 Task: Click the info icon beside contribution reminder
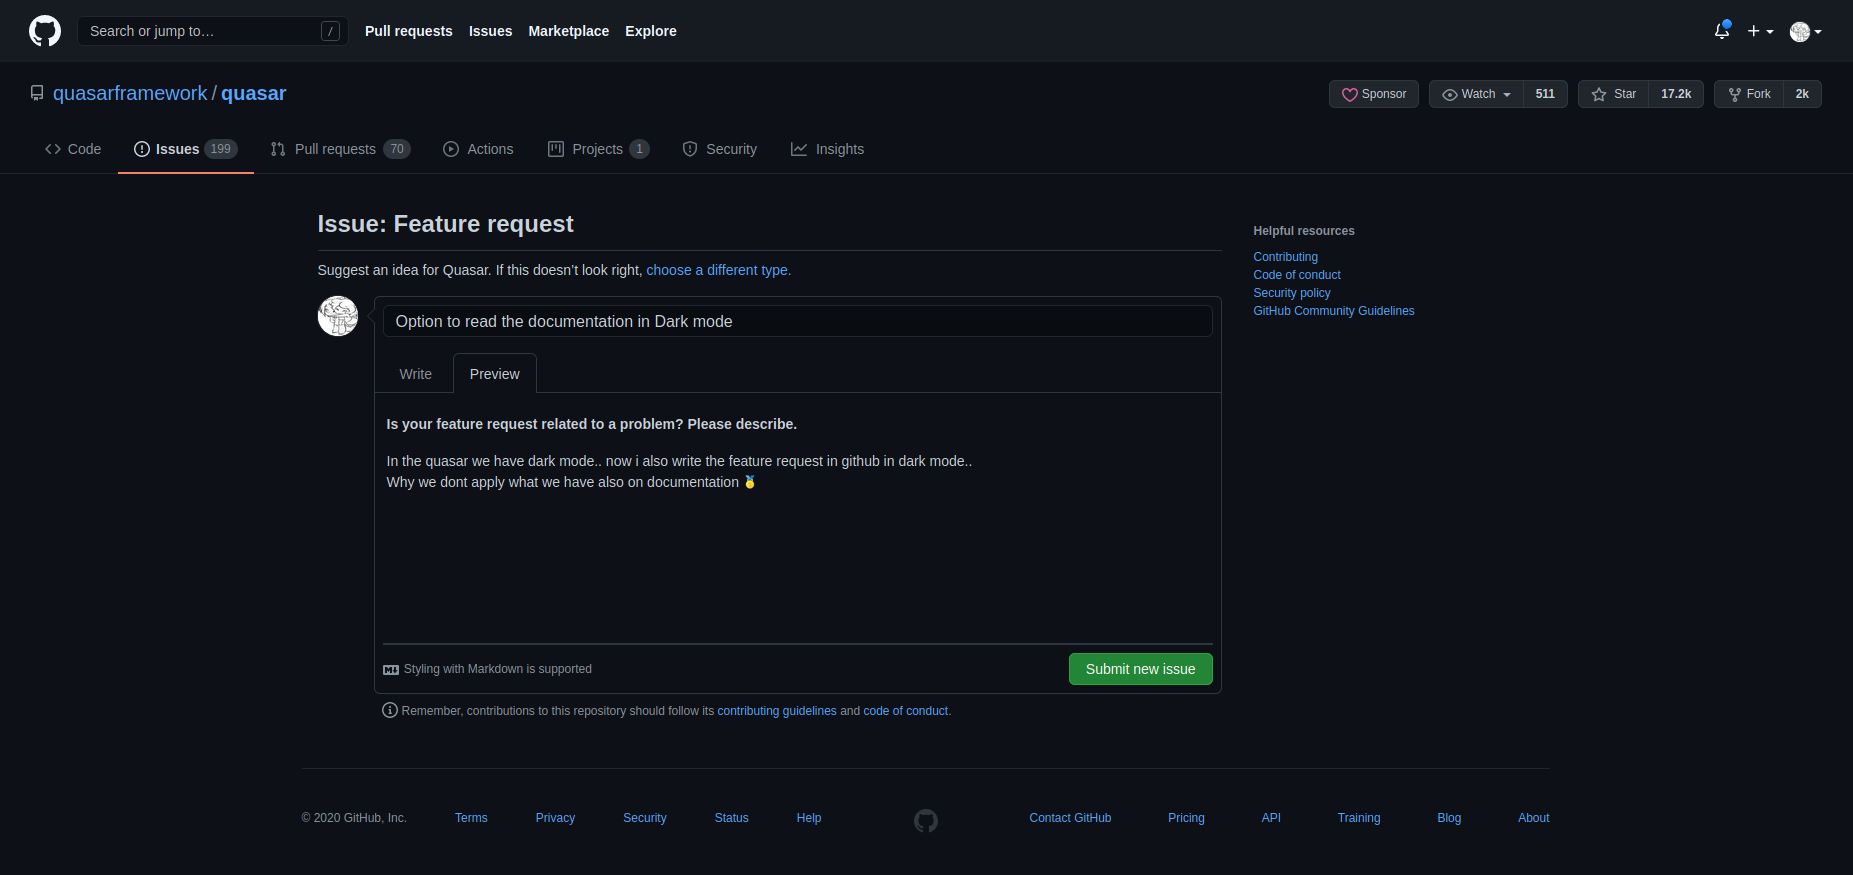390,710
